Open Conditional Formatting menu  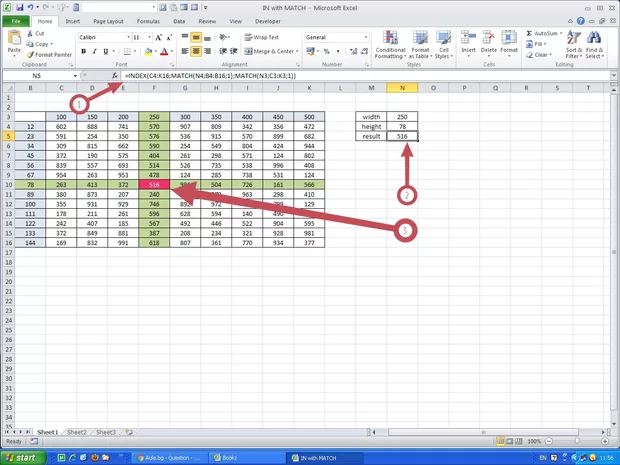pos(390,45)
